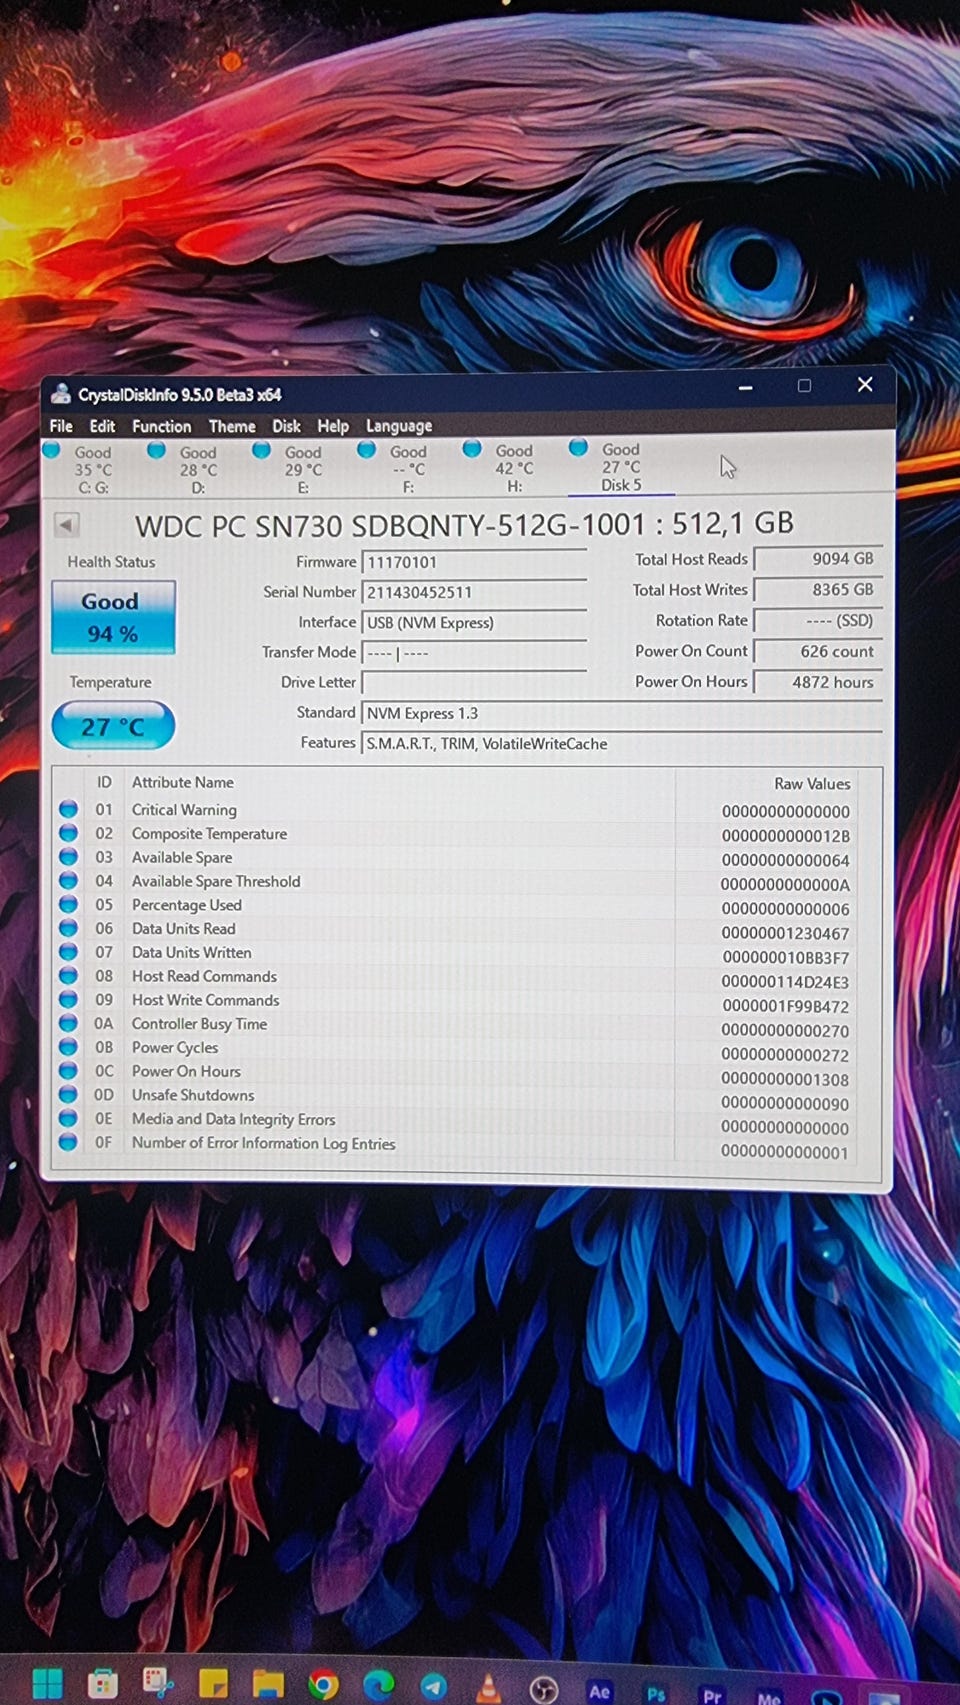This screenshot has height=1705, width=960.
Task: Open the Windows Start menu
Action: pyautogui.click(x=47, y=1683)
